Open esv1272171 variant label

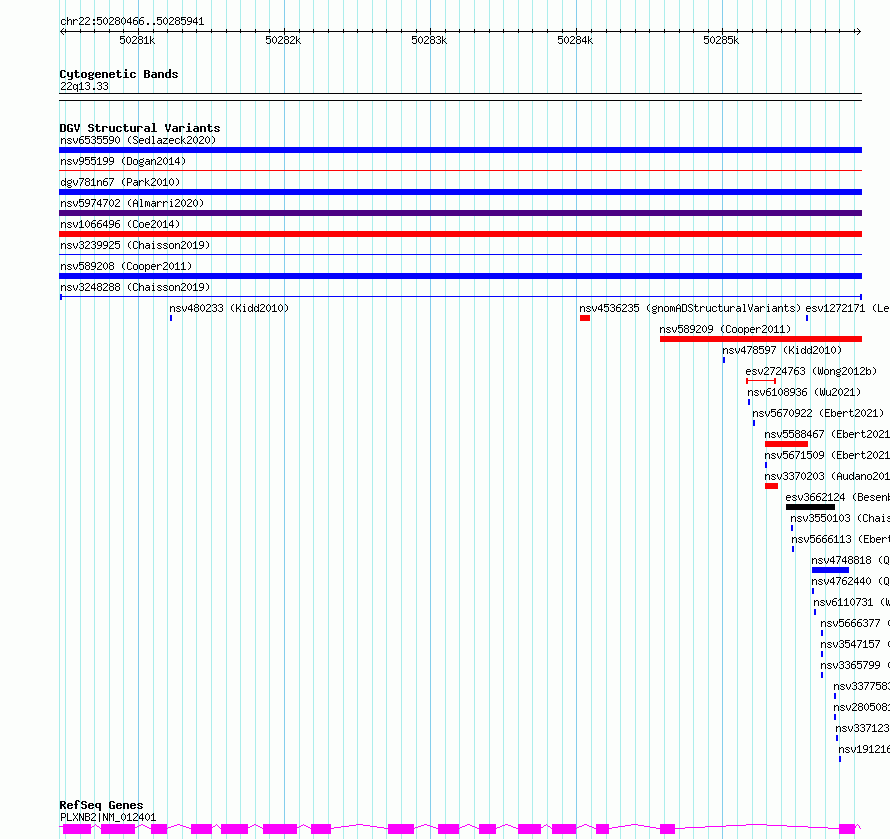[x=847, y=308]
